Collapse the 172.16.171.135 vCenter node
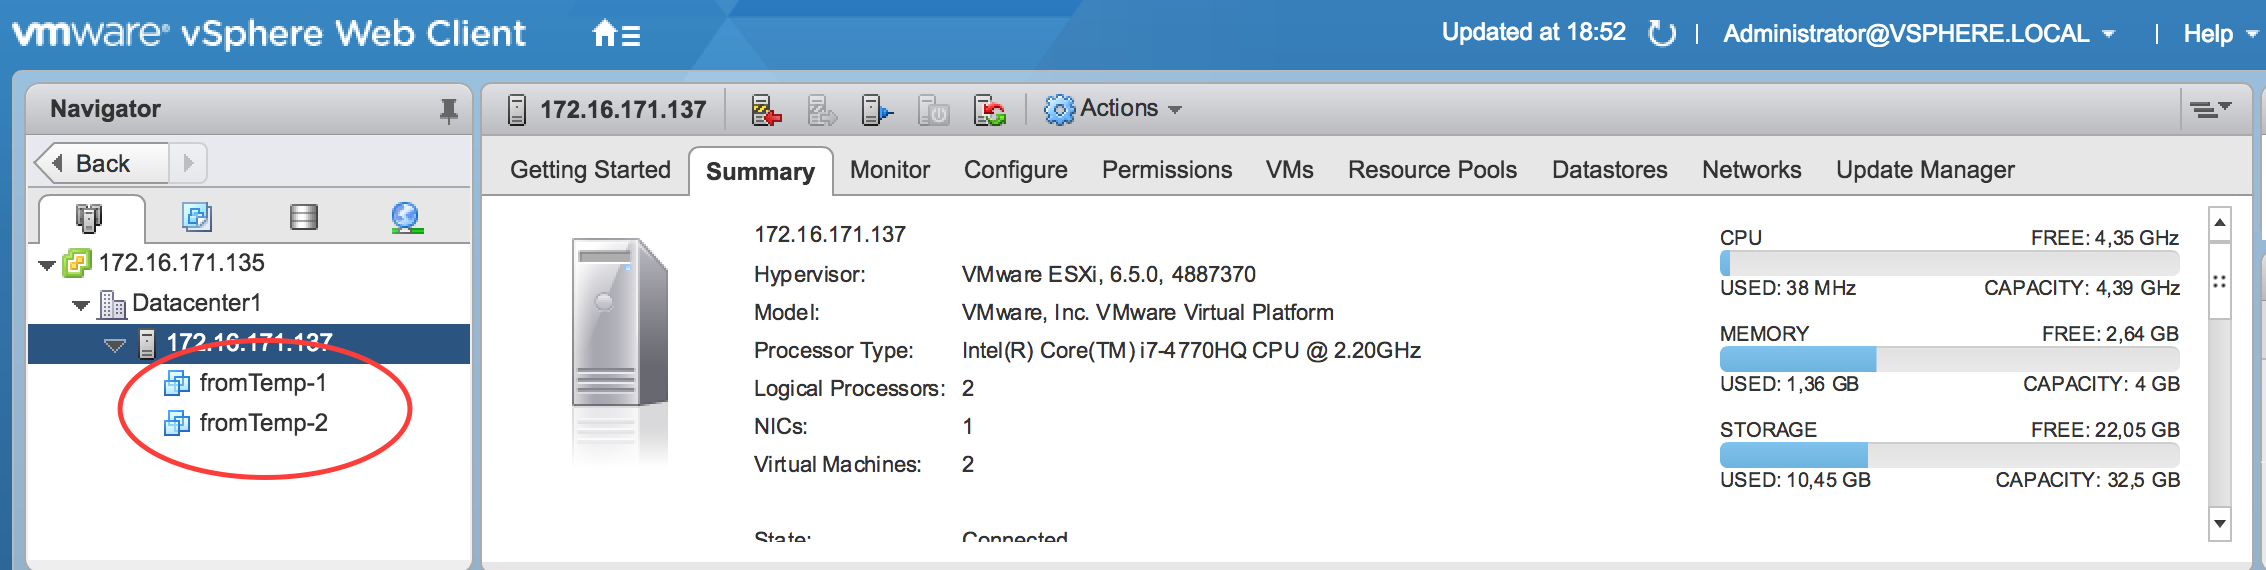The width and height of the screenshot is (2266, 570). click(46, 265)
